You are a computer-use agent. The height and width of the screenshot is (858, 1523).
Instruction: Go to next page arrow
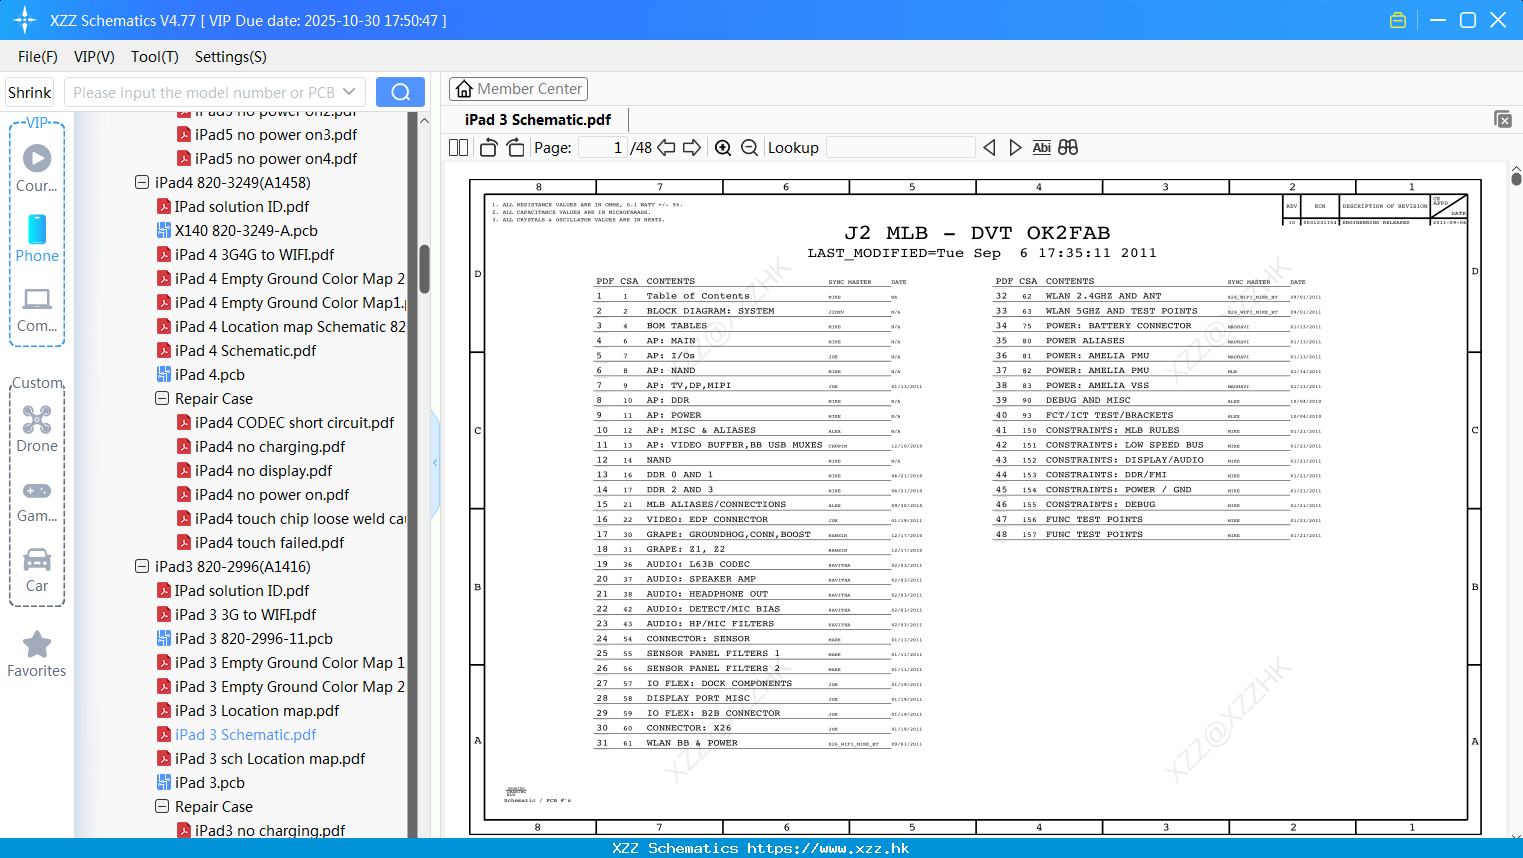692,148
